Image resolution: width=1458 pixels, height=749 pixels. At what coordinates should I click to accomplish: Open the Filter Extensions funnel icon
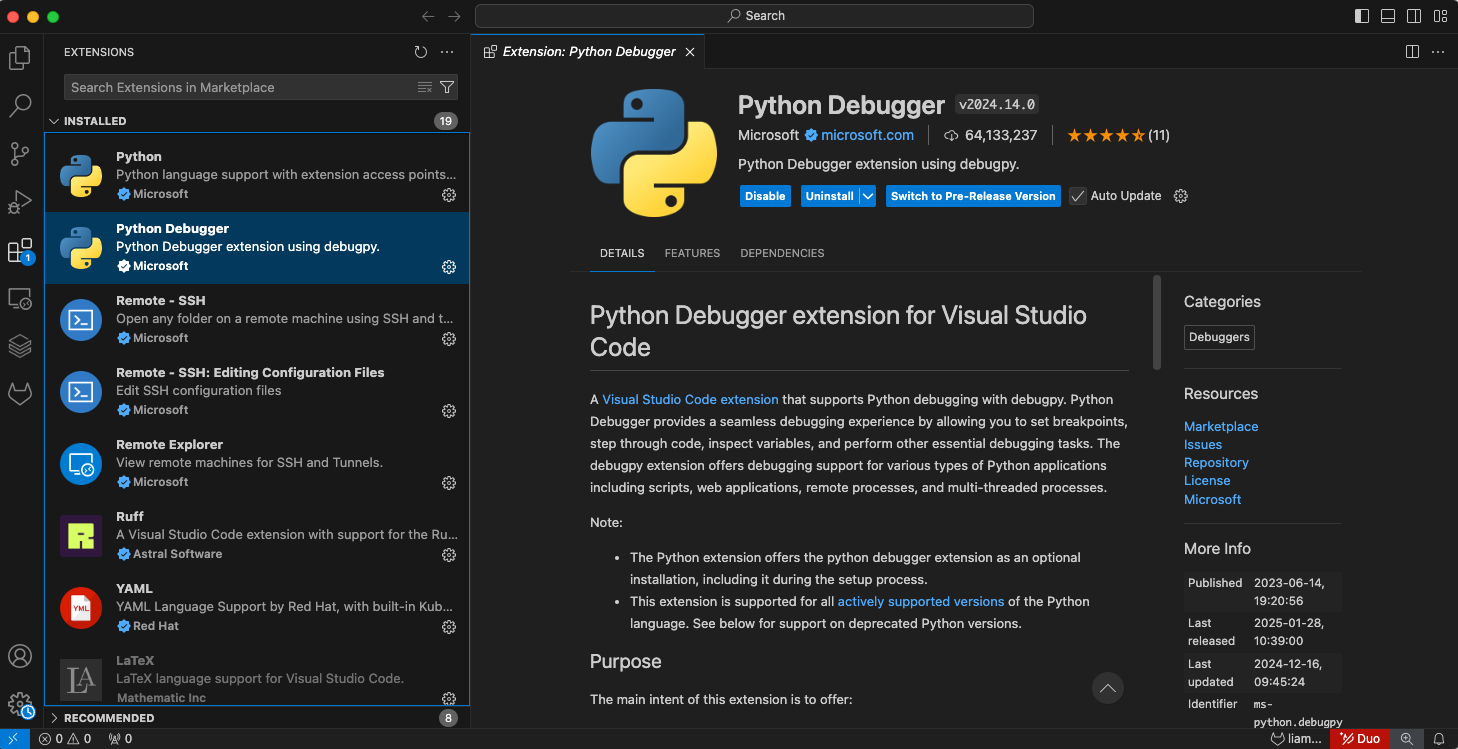click(x=447, y=87)
